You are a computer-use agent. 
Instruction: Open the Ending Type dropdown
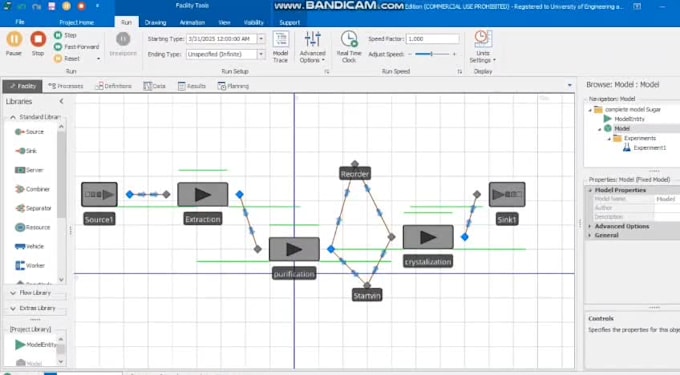(x=261, y=54)
